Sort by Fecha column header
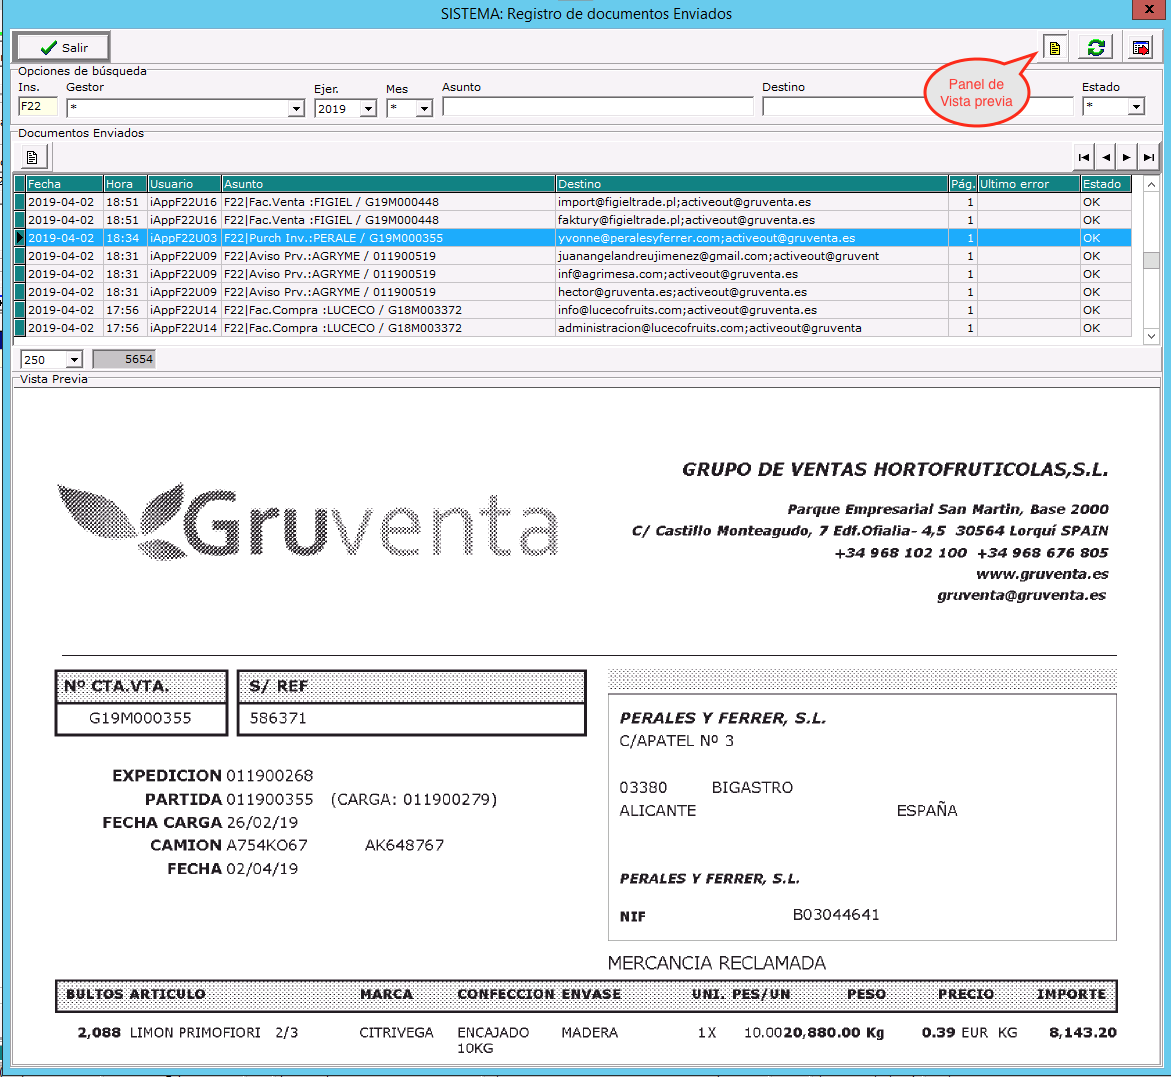 click(x=64, y=184)
